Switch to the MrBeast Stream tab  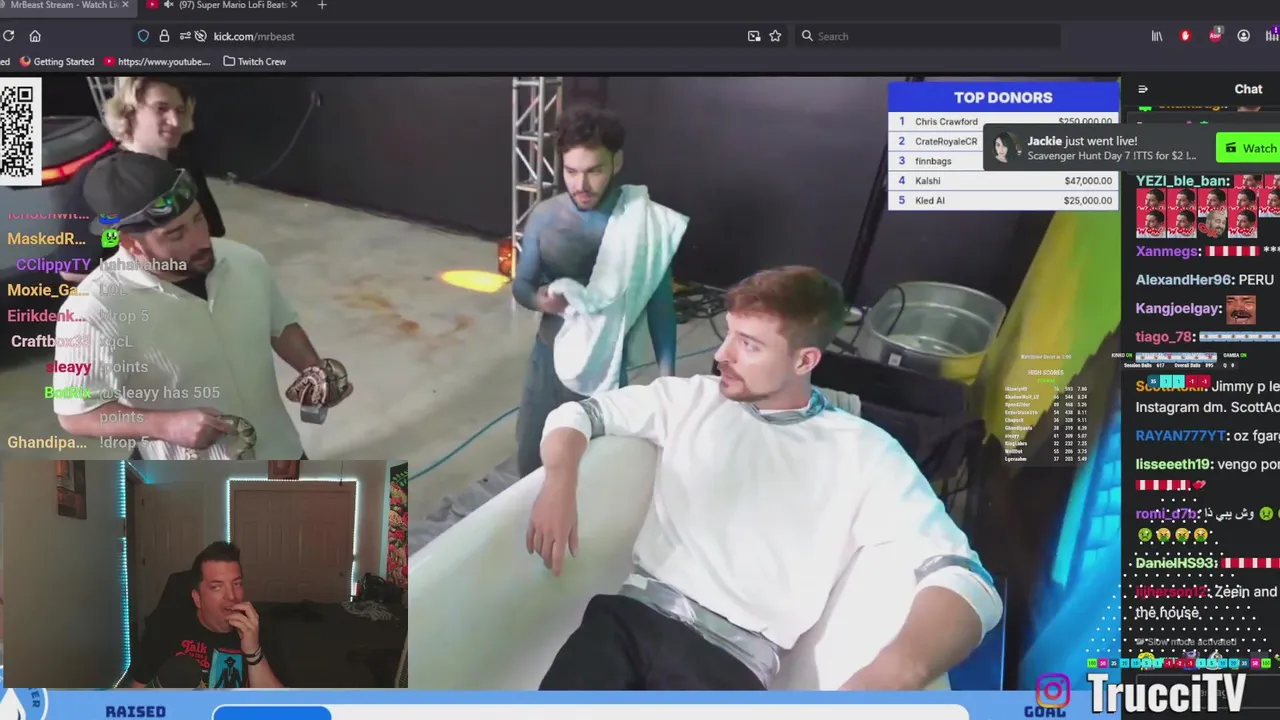pos(62,5)
